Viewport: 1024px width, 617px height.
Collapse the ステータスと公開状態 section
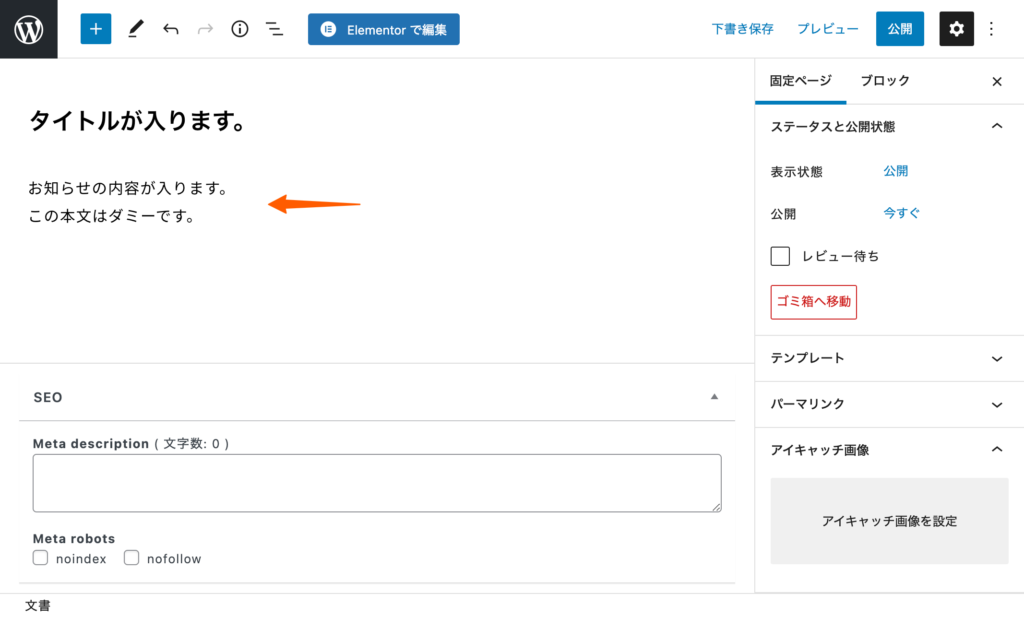[x=996, y=127]
